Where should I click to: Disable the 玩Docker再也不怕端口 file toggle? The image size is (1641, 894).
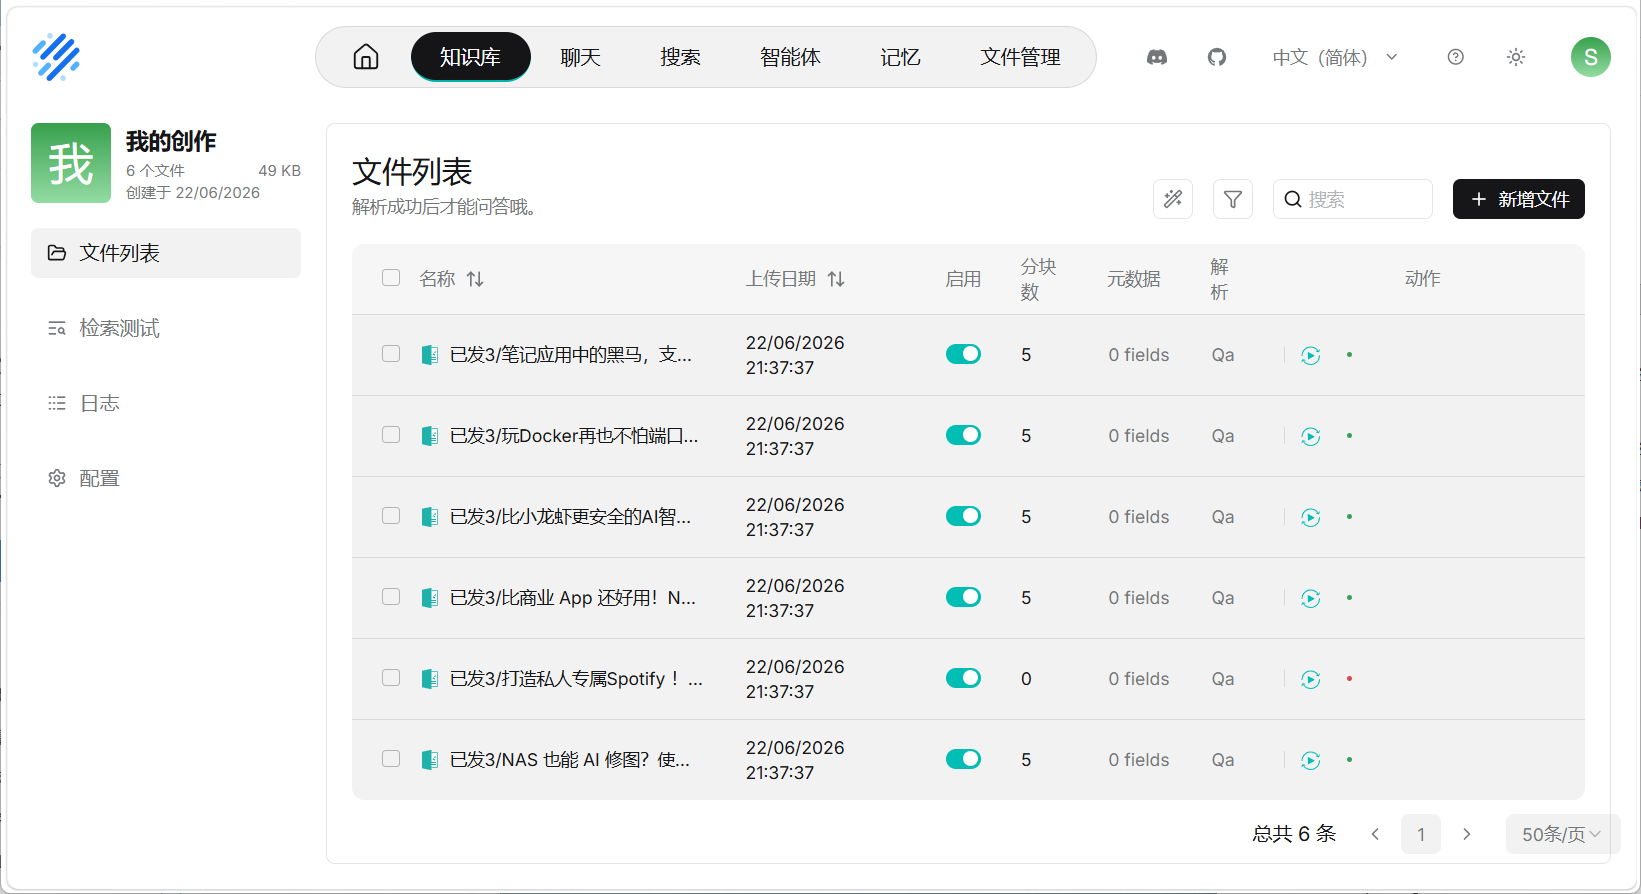(x=963, y=435)
